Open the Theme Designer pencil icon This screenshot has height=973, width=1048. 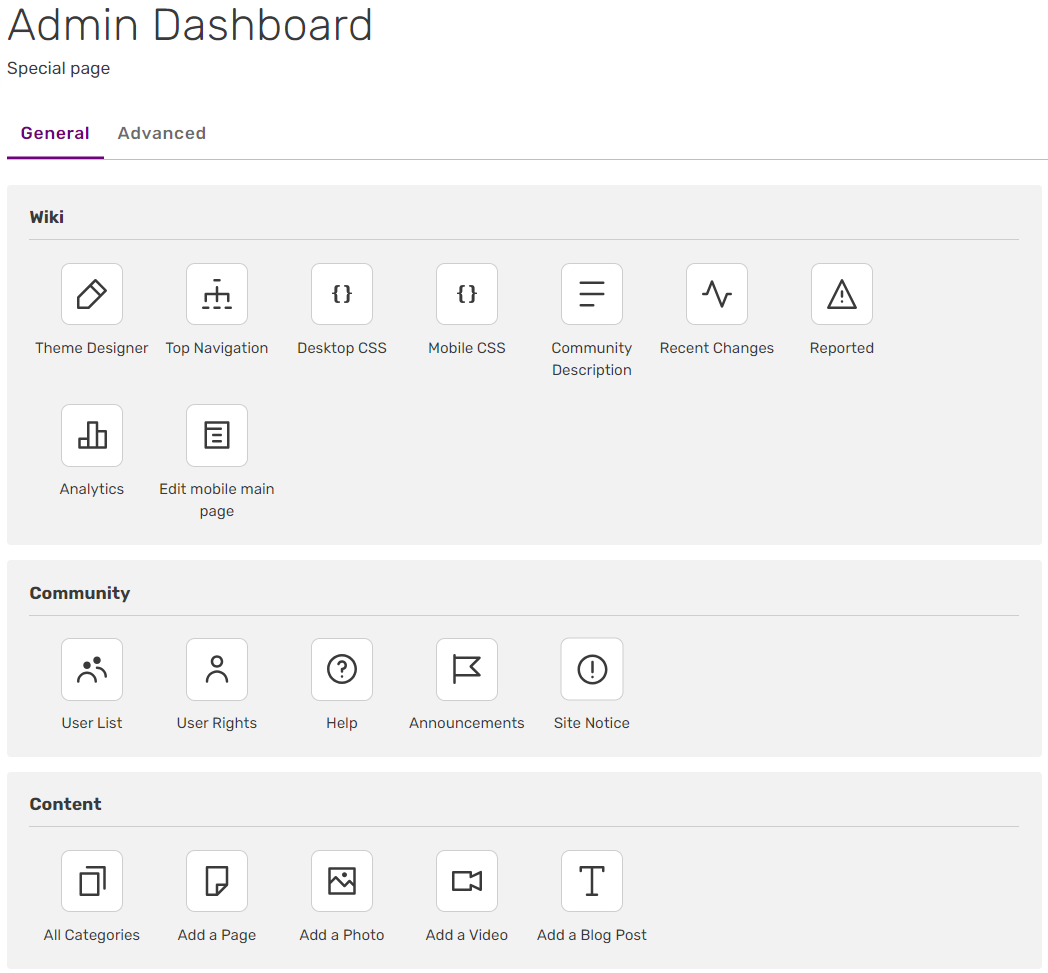(92, 294)
